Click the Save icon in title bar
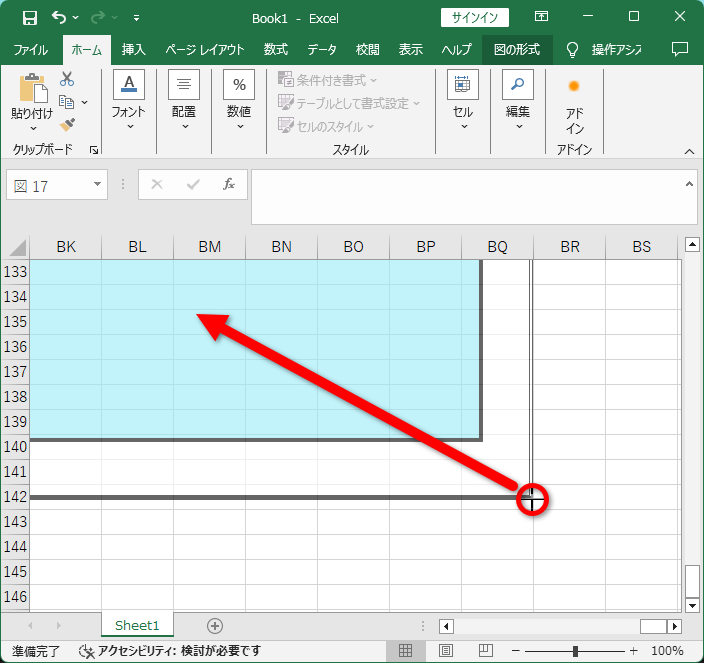 click(x=30, y=18)
